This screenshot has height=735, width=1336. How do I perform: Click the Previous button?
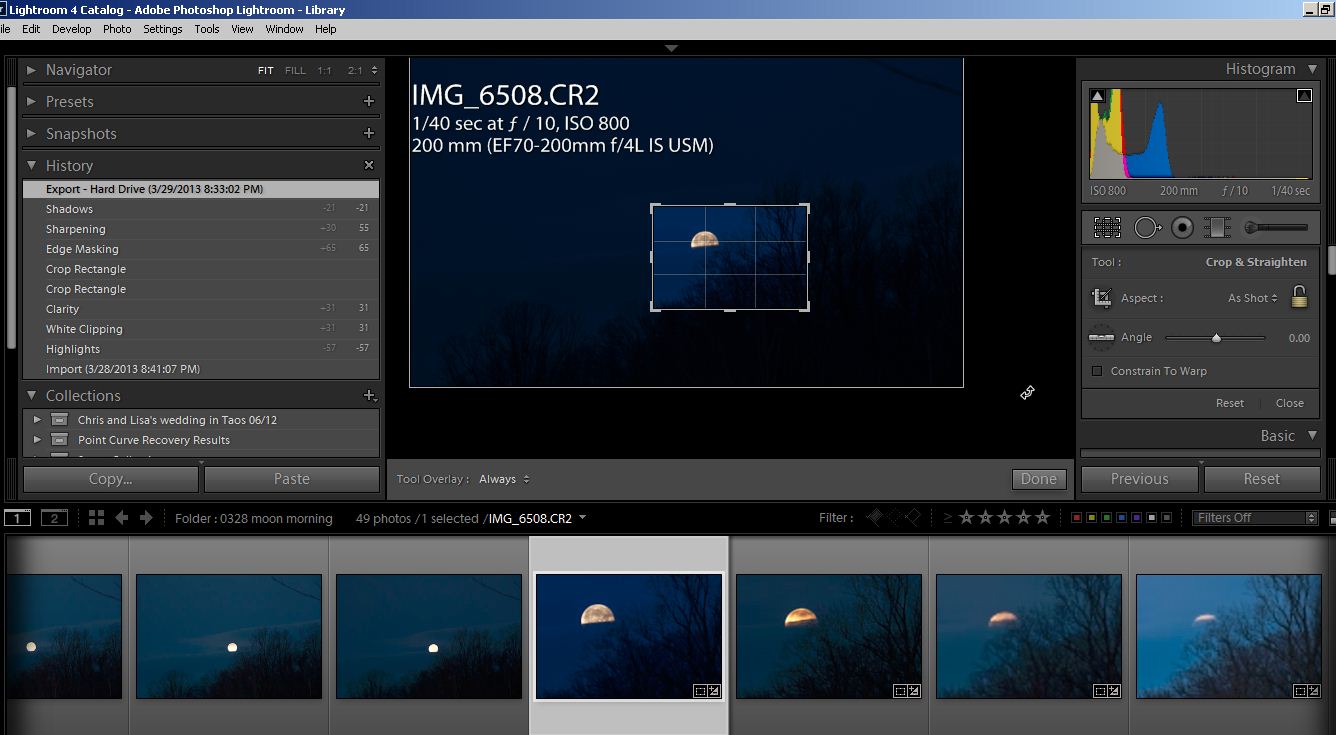[x=1139, y=479]
